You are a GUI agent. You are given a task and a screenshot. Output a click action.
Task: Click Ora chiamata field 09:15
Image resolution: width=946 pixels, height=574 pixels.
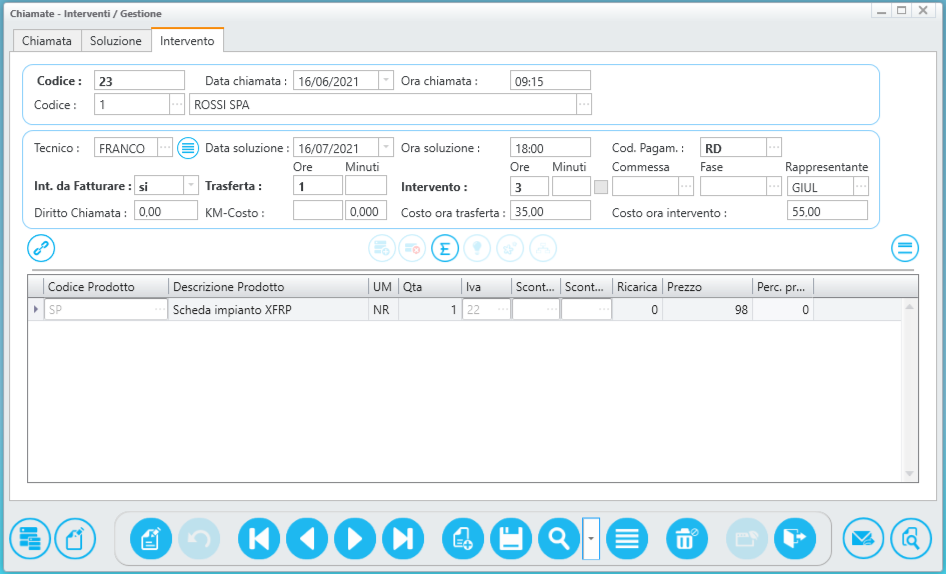[x=550, y=80]
